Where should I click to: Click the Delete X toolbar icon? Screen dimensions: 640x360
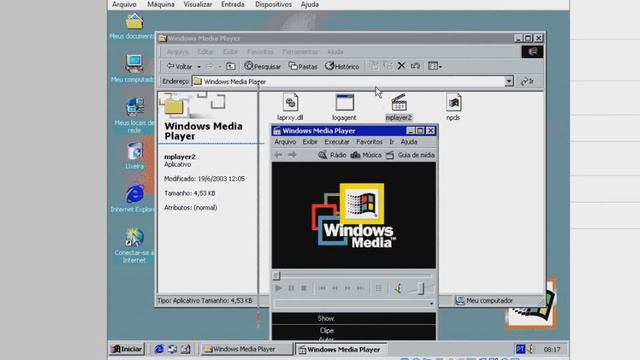click(401, 66)
